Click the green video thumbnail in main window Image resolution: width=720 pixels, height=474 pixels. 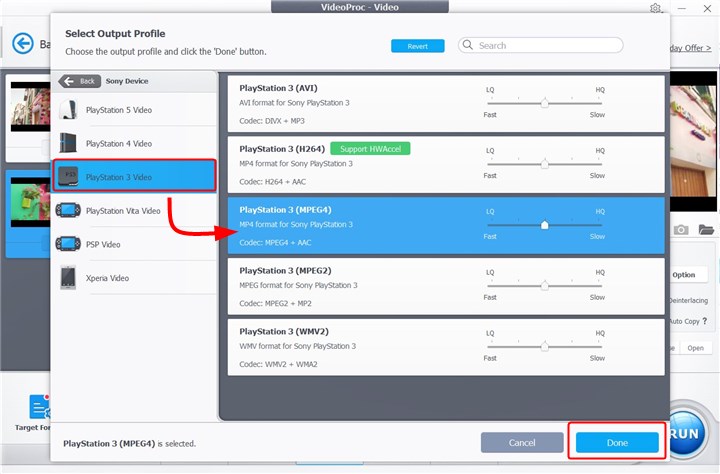[30, 202]
